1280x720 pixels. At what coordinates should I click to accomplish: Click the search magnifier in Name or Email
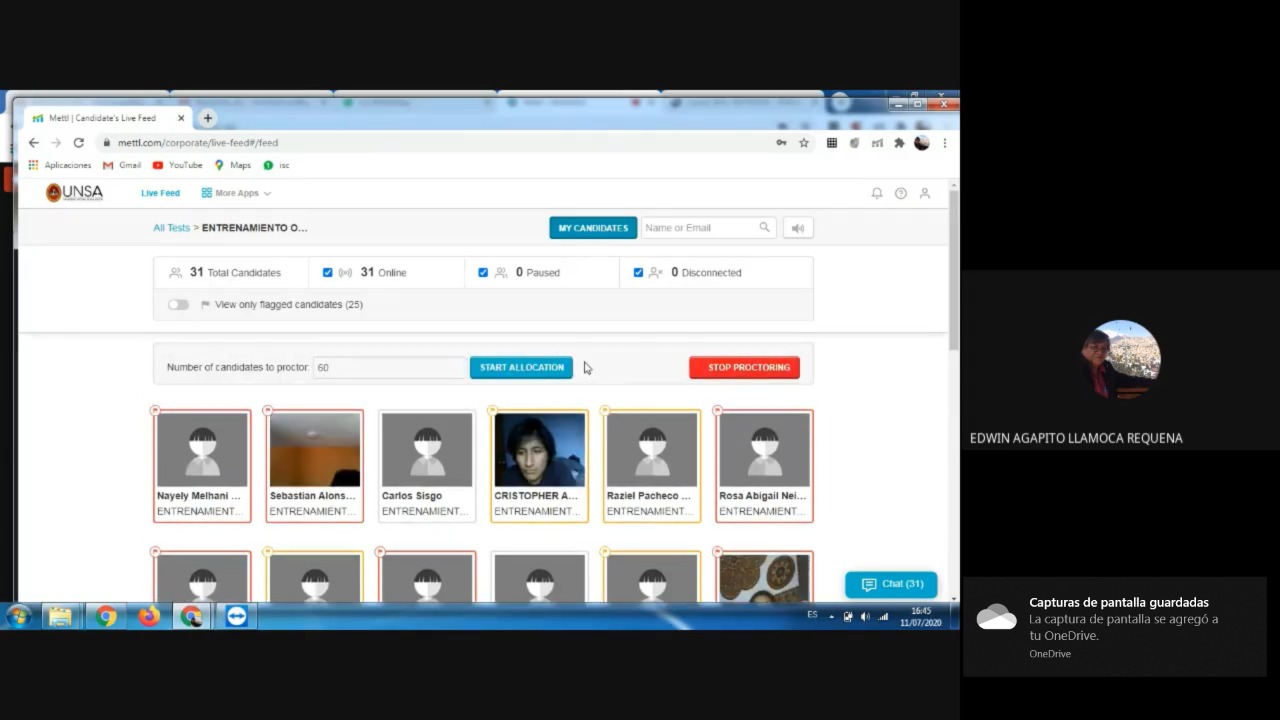[x=764, y=228]
